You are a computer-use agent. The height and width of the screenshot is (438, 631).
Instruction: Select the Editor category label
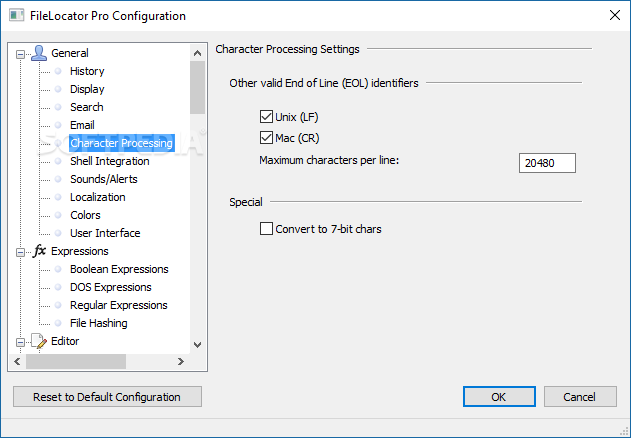click(65, 341)
